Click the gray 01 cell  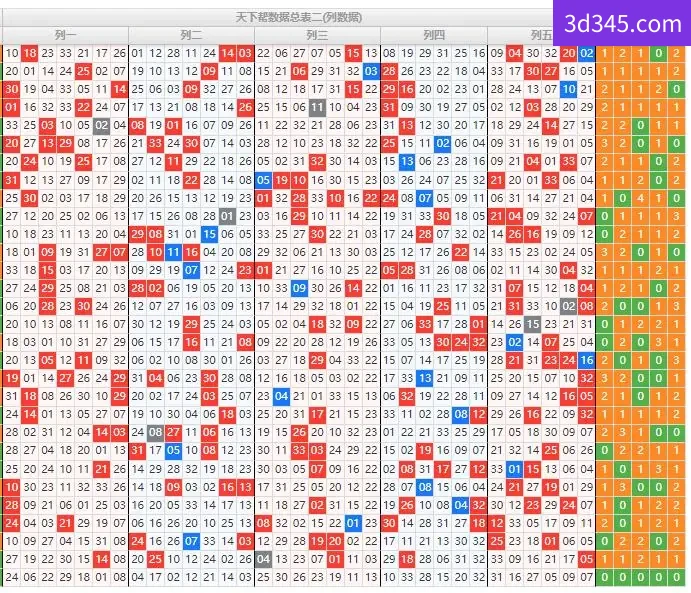pyautogui.click(x=227, y=216)
